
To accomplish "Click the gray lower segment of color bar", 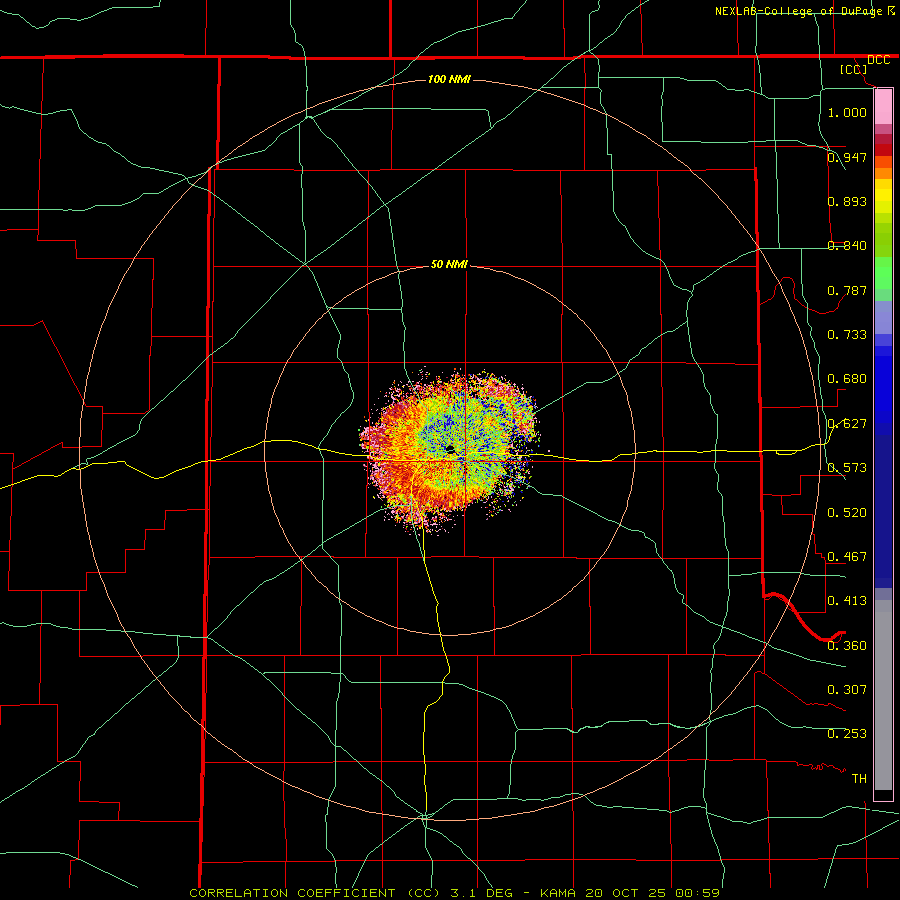I will (x=883, y=695).
